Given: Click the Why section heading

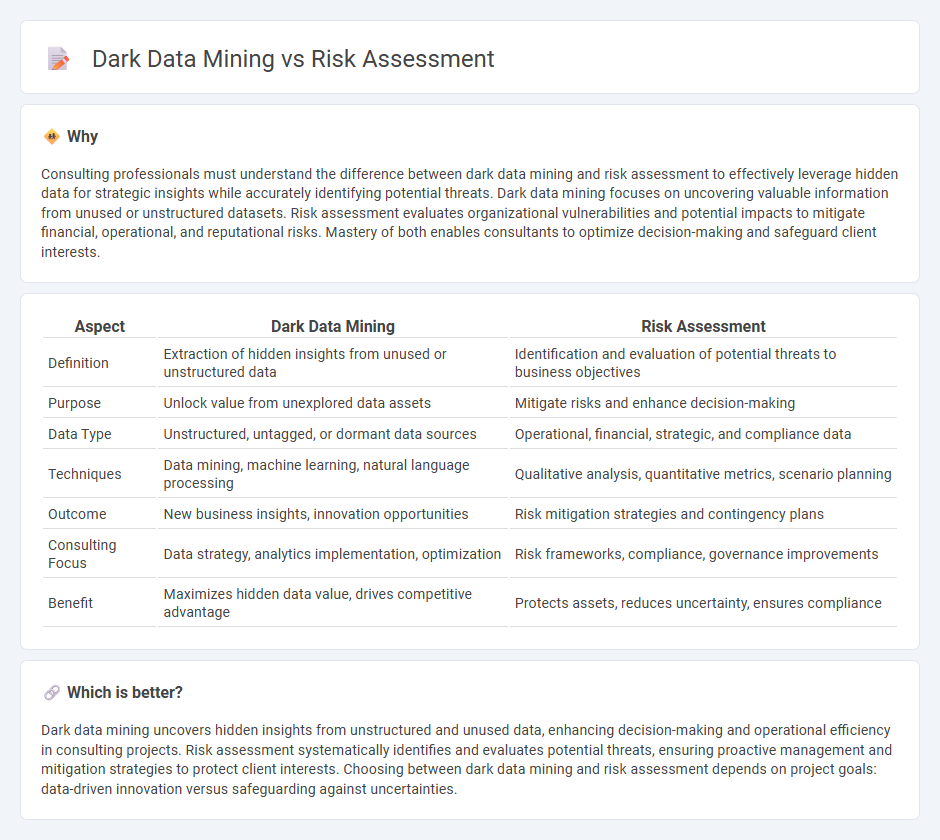Looking at the screenshot, I should (x=82, y=137).
